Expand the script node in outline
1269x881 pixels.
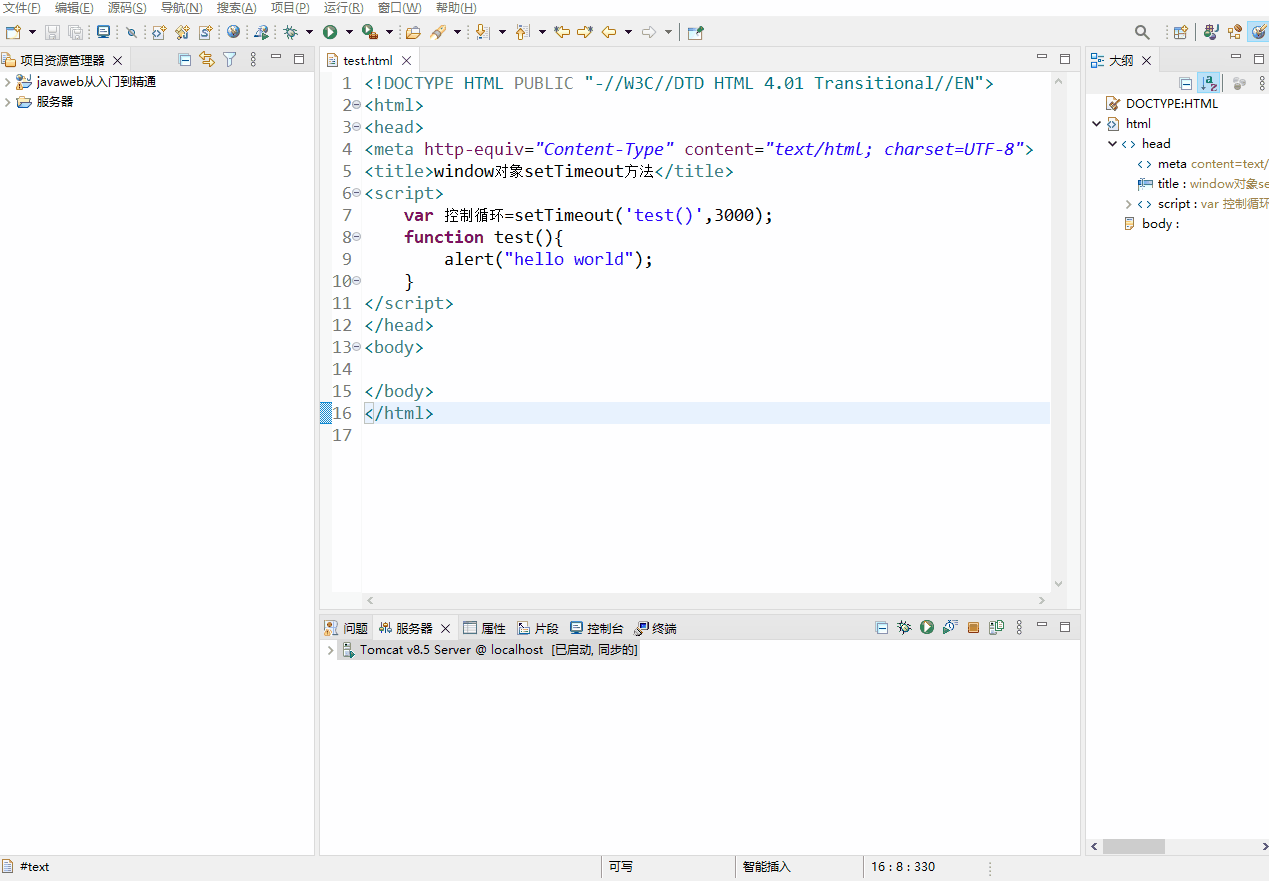click(1128, 204)
